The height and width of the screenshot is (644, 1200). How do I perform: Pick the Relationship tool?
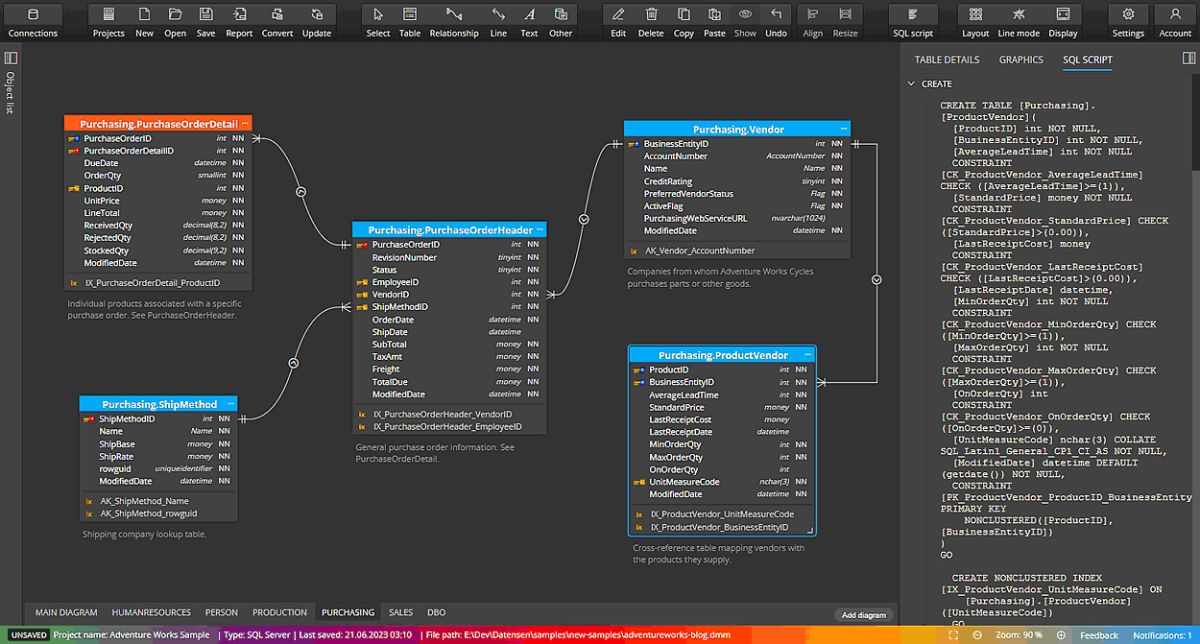[454, 21]
